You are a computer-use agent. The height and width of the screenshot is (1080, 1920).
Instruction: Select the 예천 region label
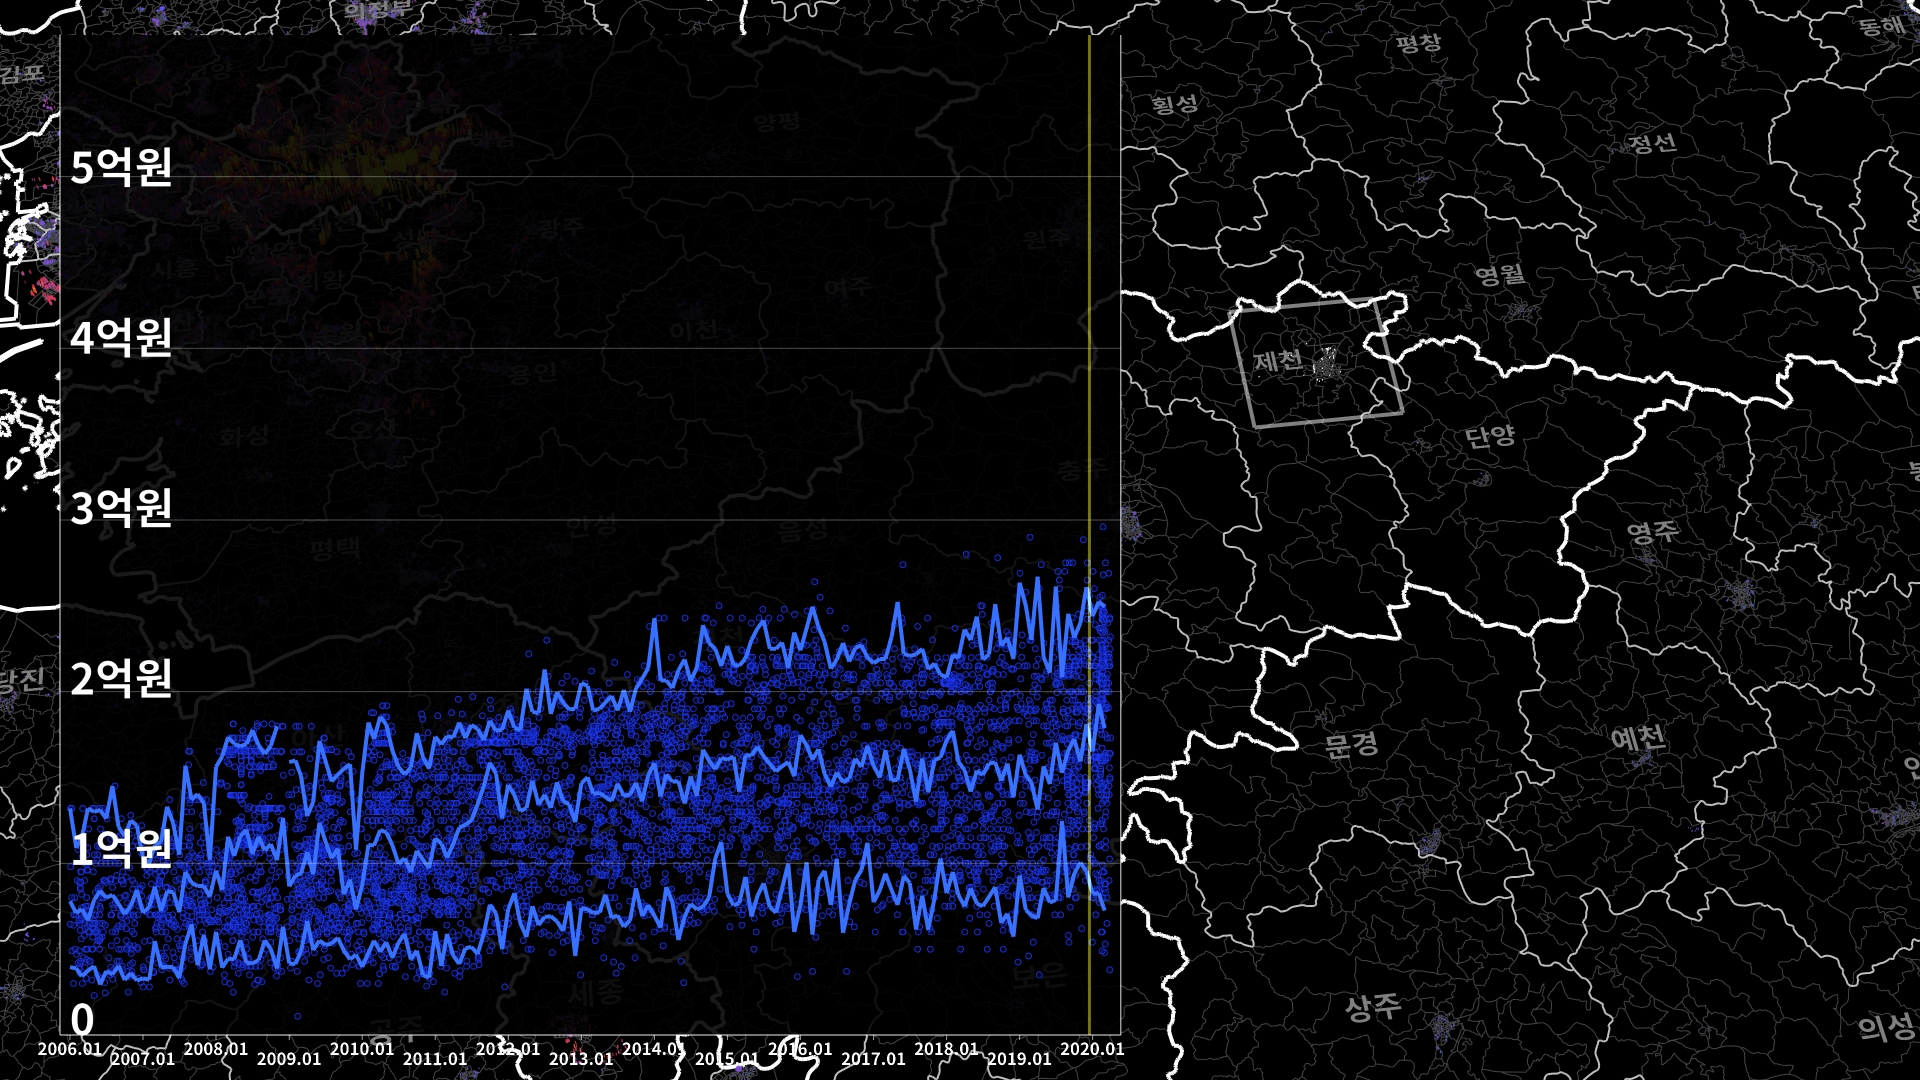pos(1638,739)
